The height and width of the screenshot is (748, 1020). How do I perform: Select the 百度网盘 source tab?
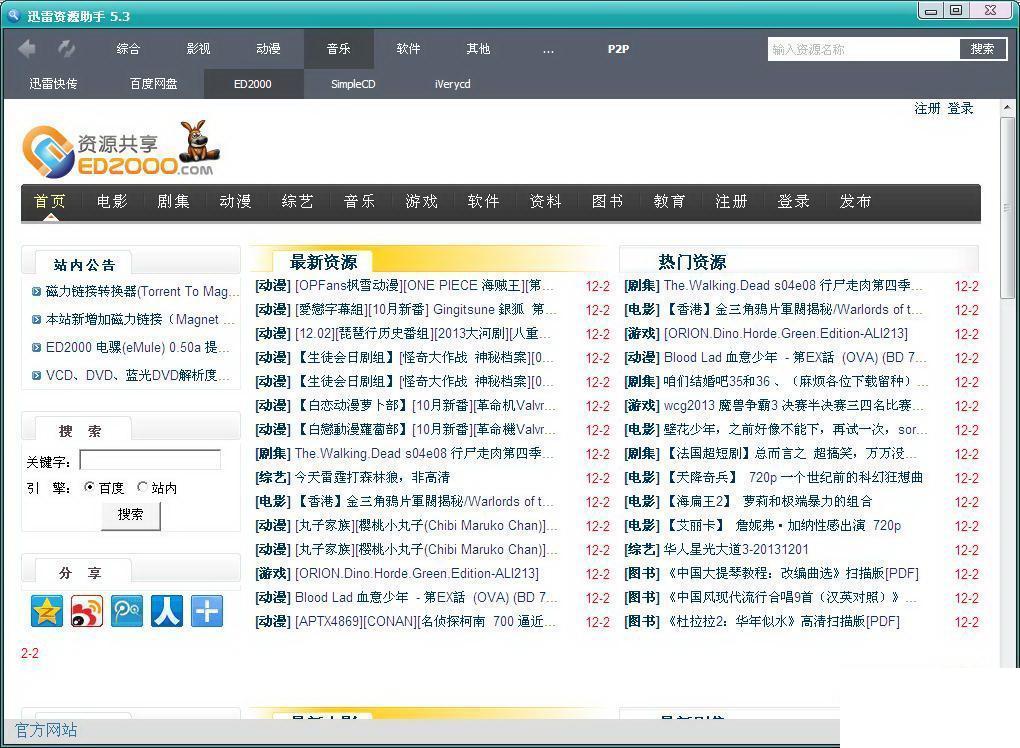click(154, 84)
